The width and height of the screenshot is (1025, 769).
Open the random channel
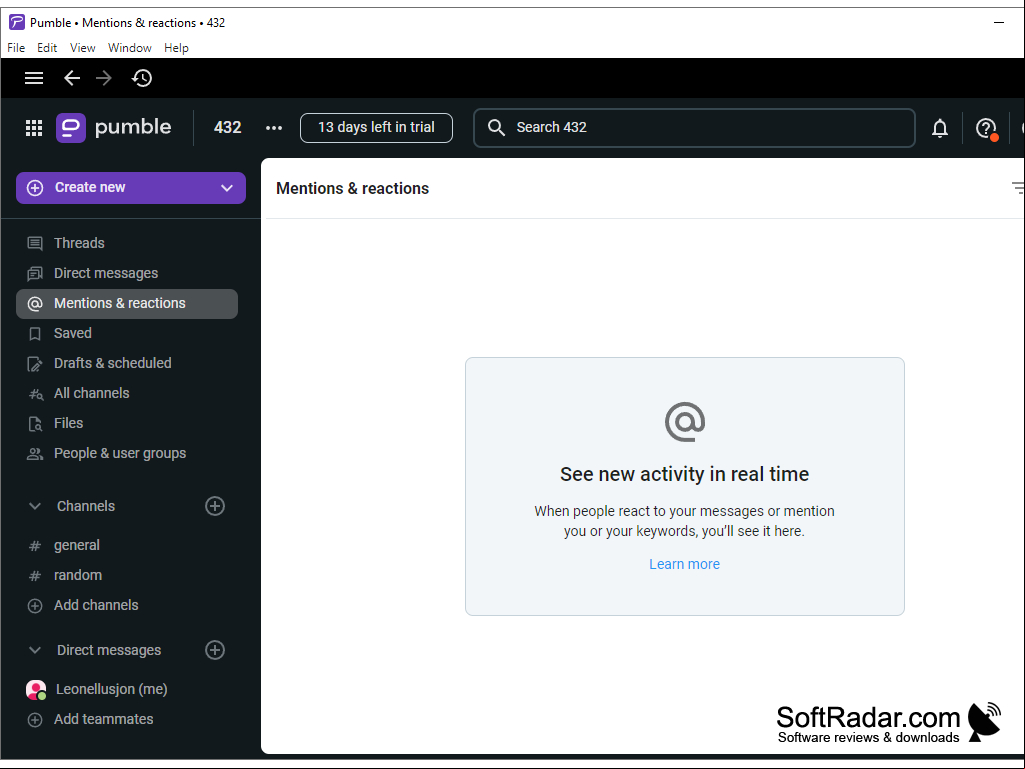click(x=127, y=575)
